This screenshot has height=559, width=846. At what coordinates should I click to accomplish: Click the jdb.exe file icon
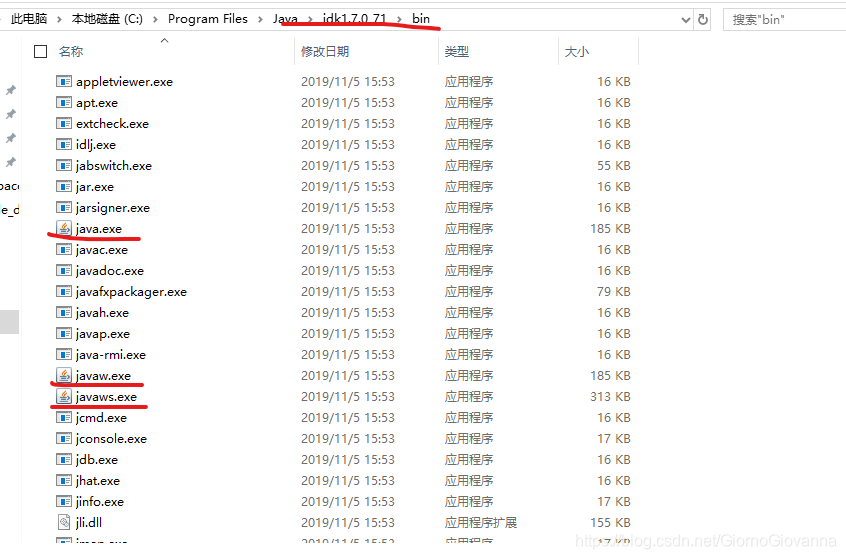(64, 460)
